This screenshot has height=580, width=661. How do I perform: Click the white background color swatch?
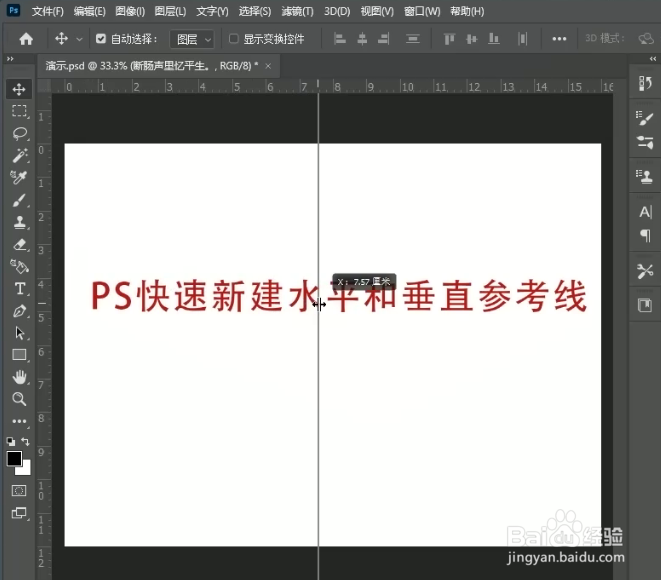pos(25,470)
